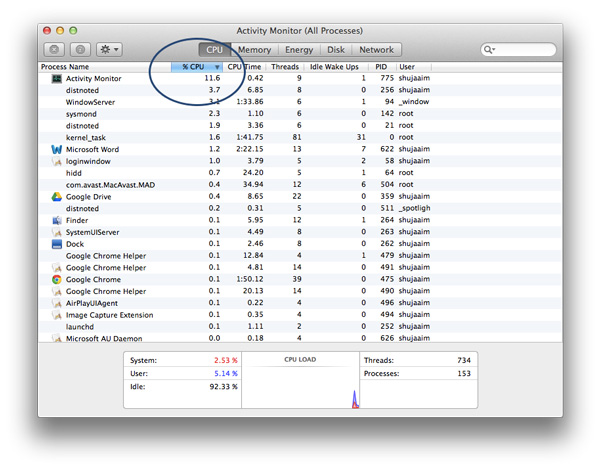Click the Microsoft Word process icon
The width and height of the screenshot is (600, 469).
57,150
